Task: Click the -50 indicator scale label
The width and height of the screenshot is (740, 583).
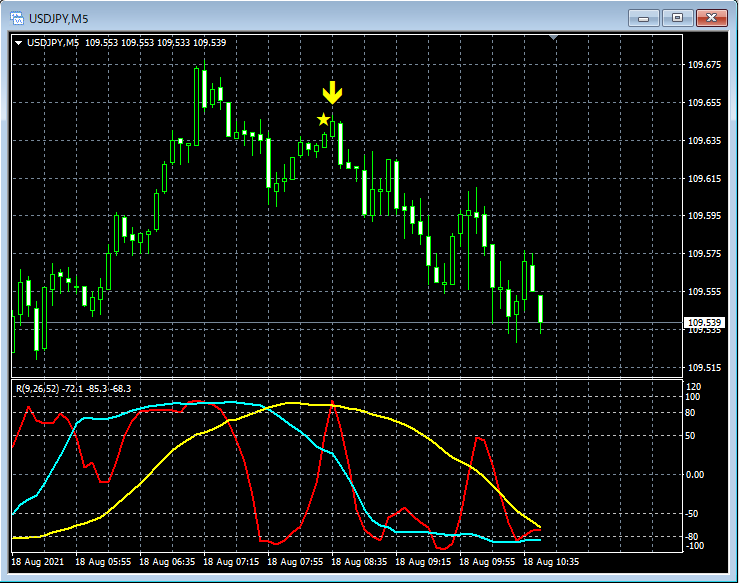Action: tap(691, 514)
